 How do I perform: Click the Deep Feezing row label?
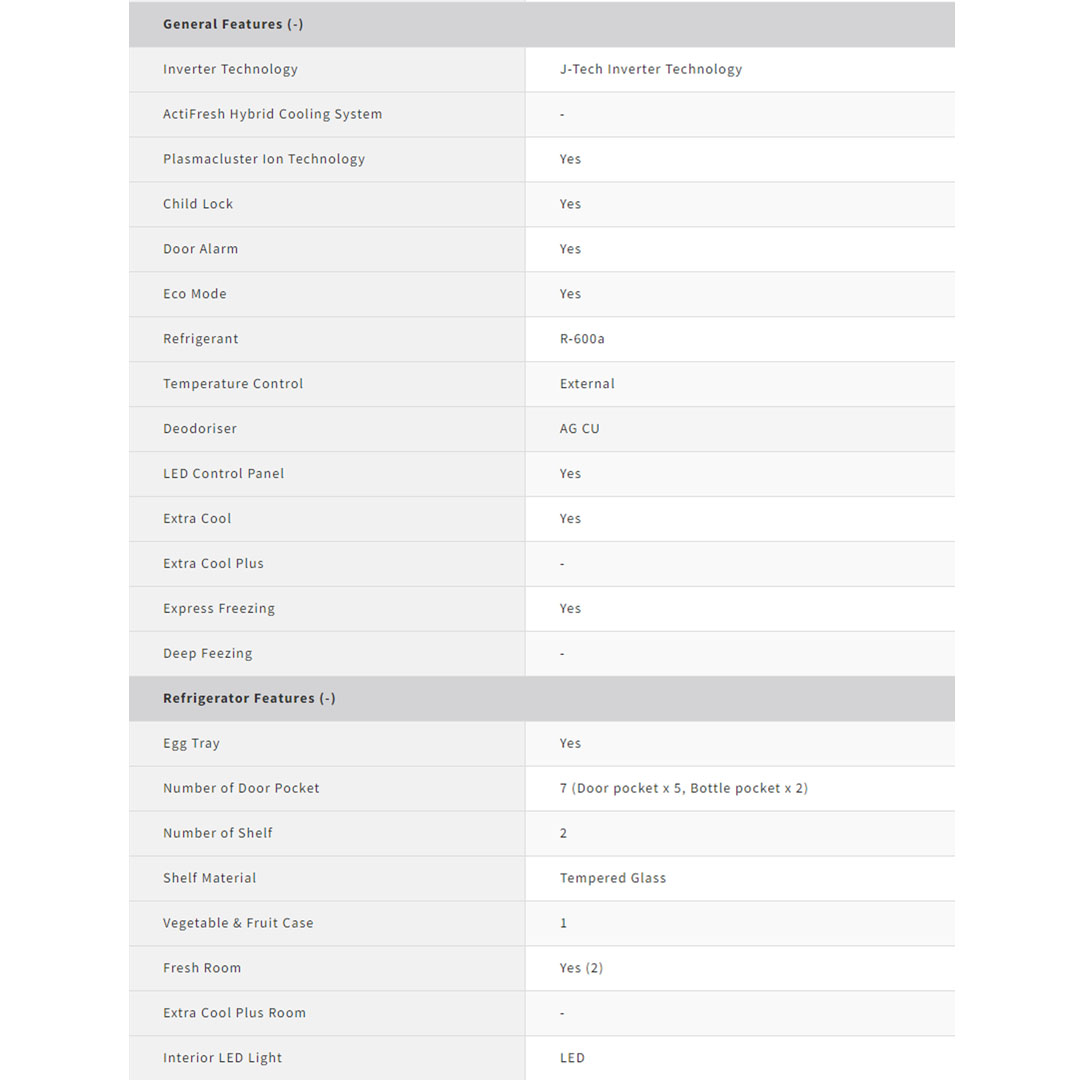(207, 654)
